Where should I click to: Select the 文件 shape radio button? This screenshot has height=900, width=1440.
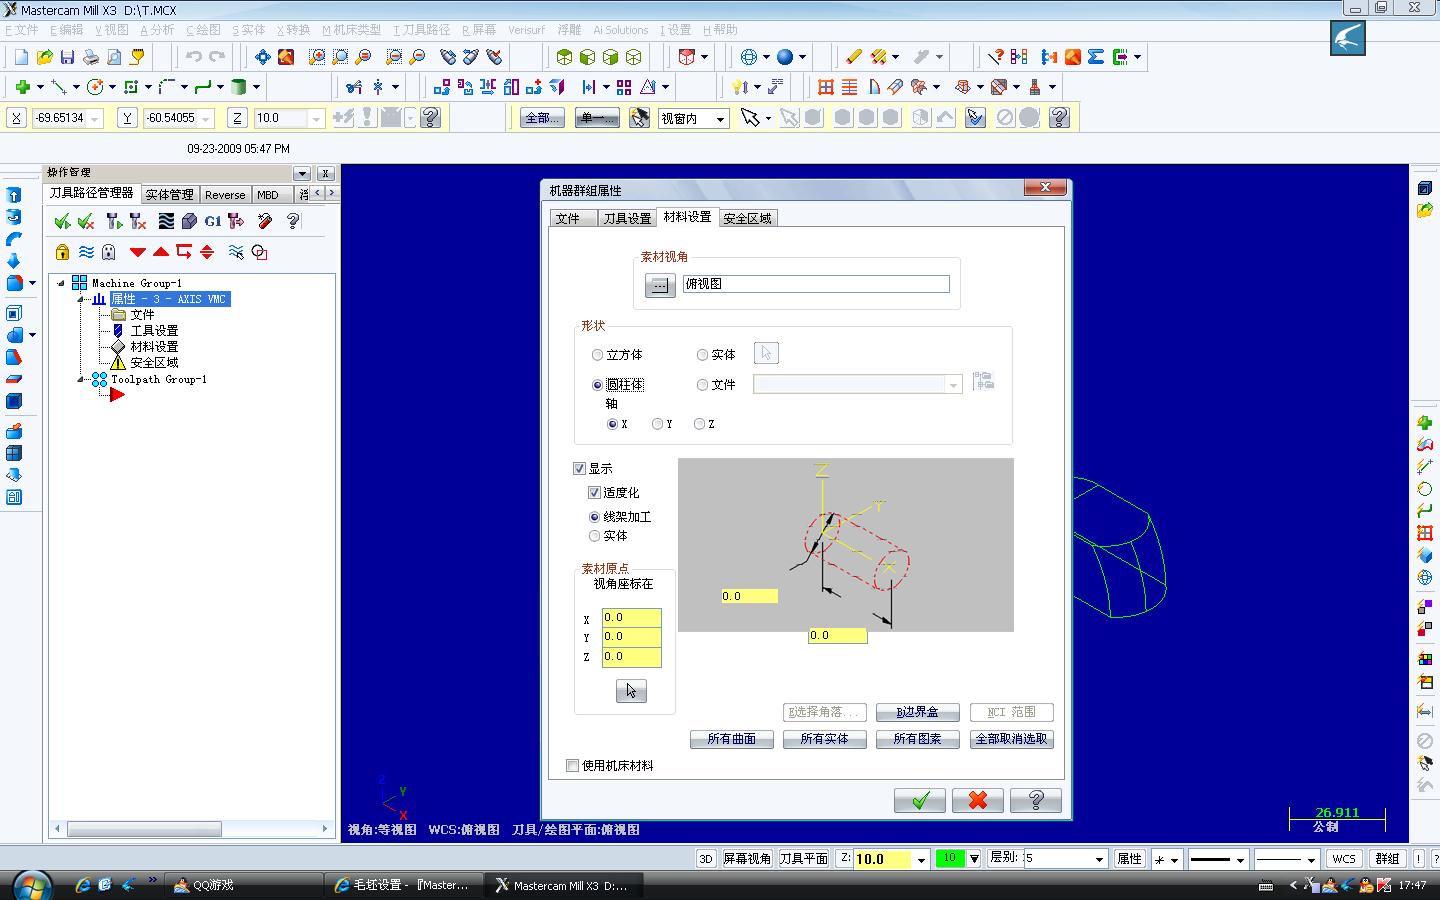click(x=702, y=385)
